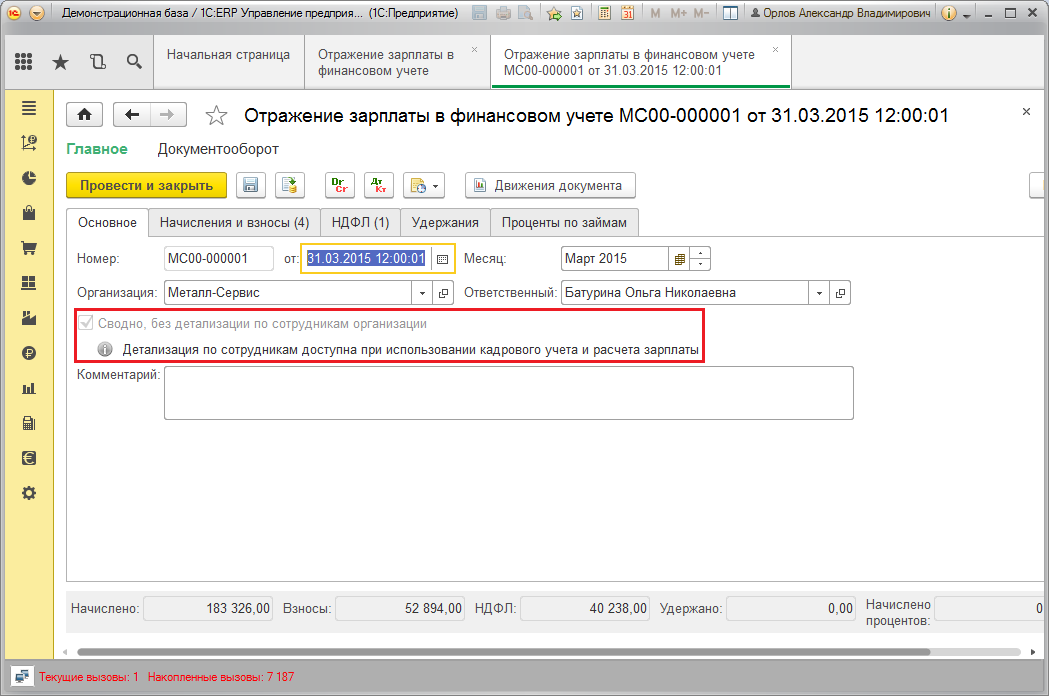Toggle the 'Сводно, без детализации' checkbox

[x=86, y=323]
